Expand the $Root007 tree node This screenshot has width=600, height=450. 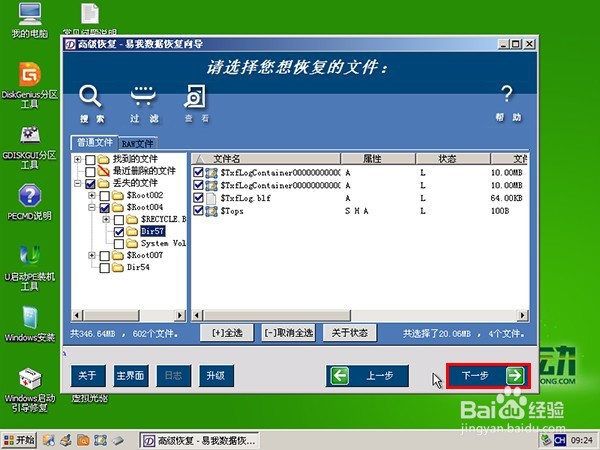tap(92, 255)
